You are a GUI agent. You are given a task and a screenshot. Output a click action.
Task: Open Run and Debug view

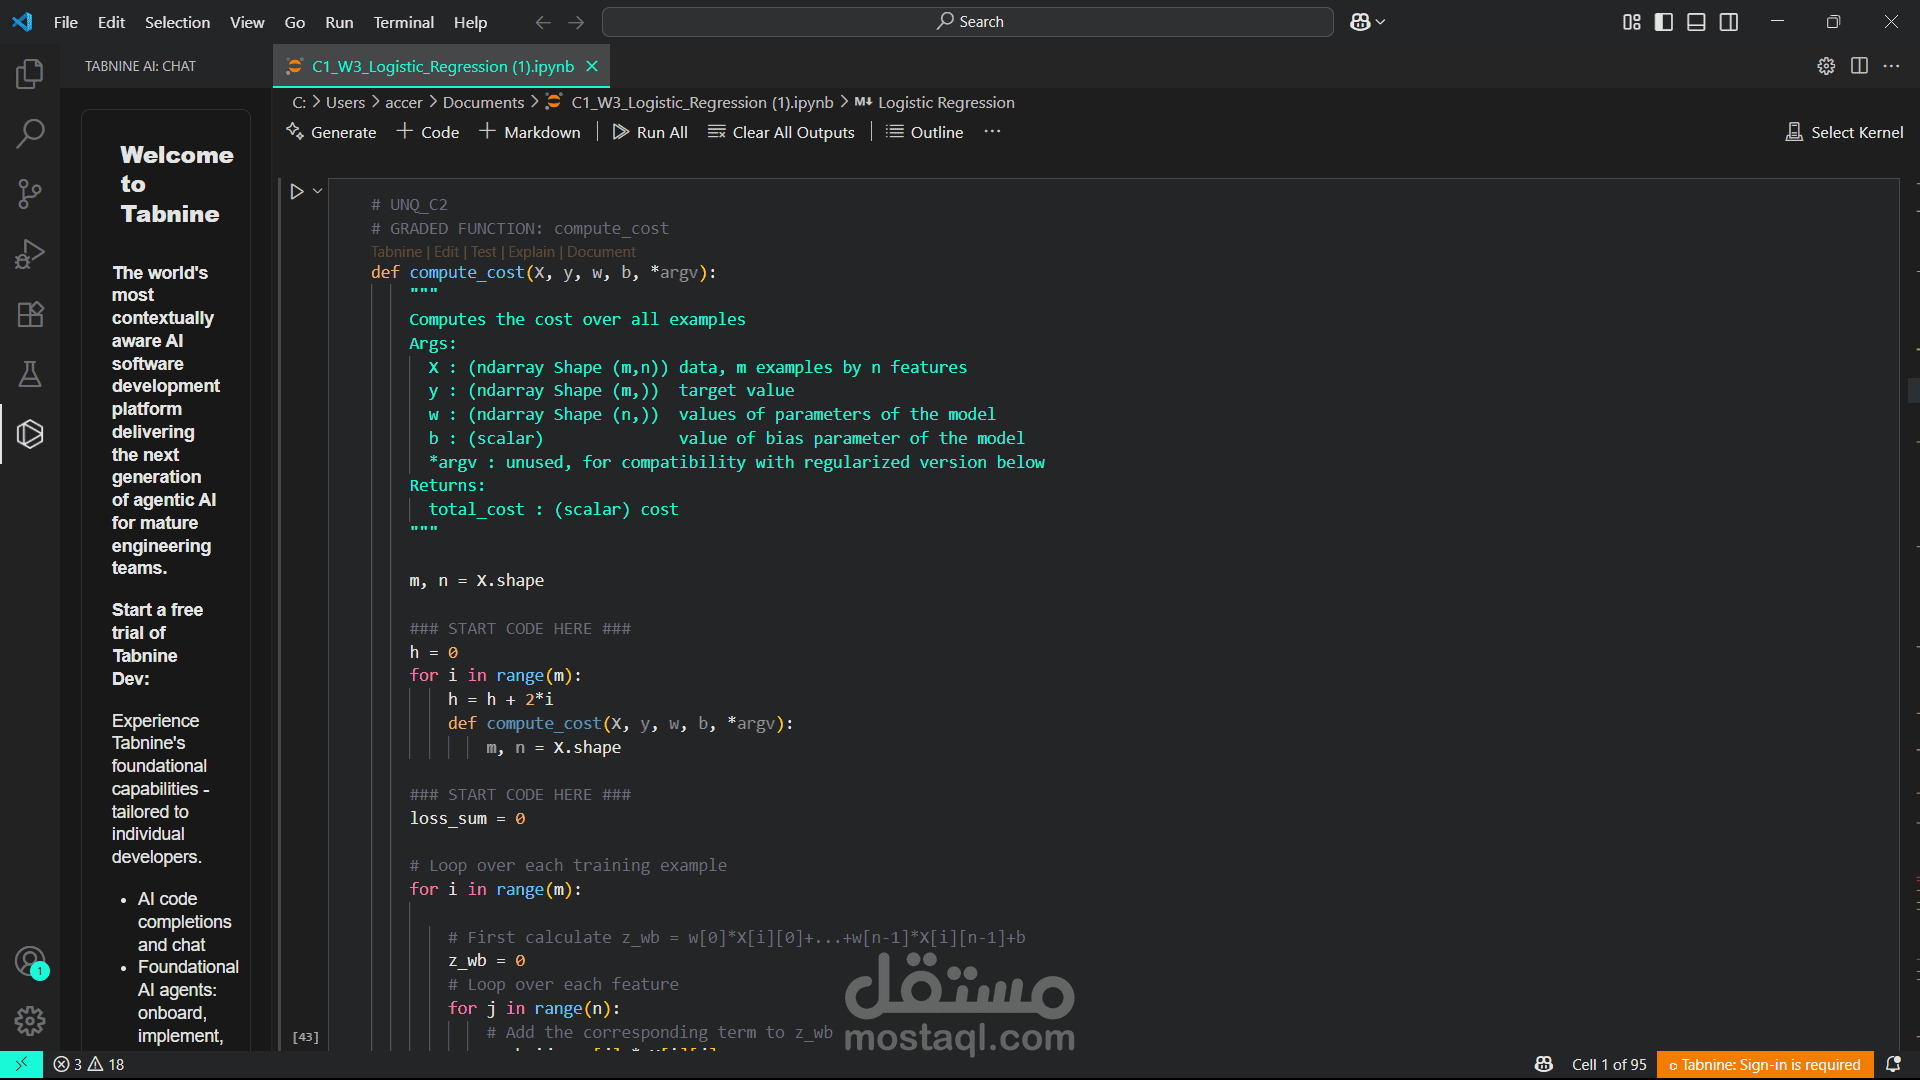30,254
